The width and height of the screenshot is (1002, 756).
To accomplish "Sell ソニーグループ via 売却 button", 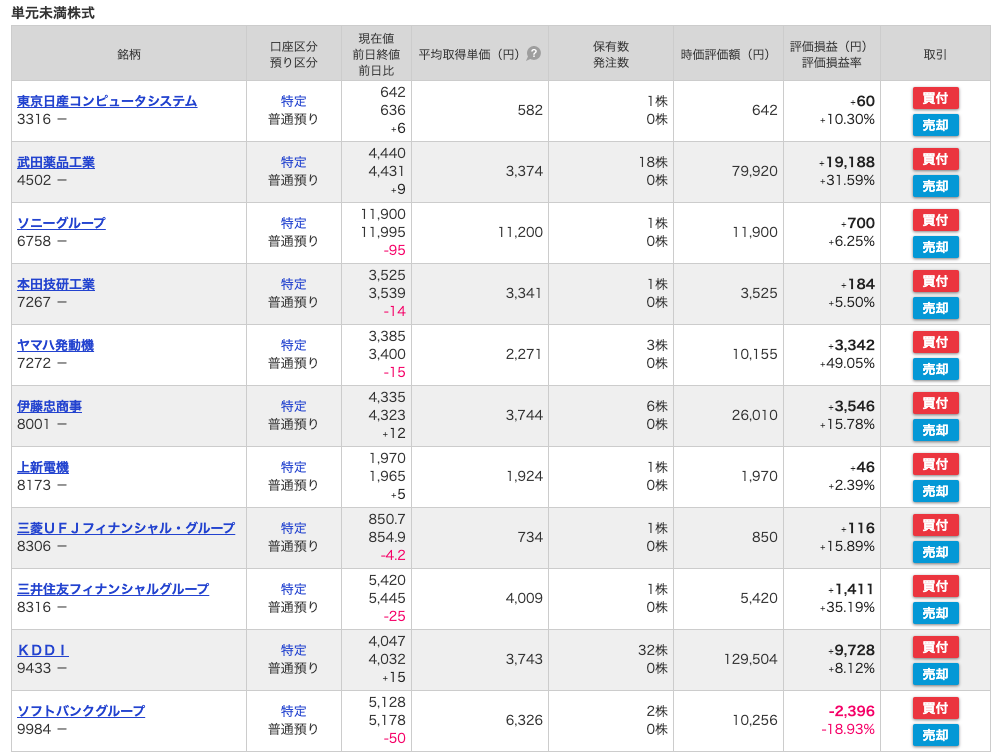I will (935, 247).
